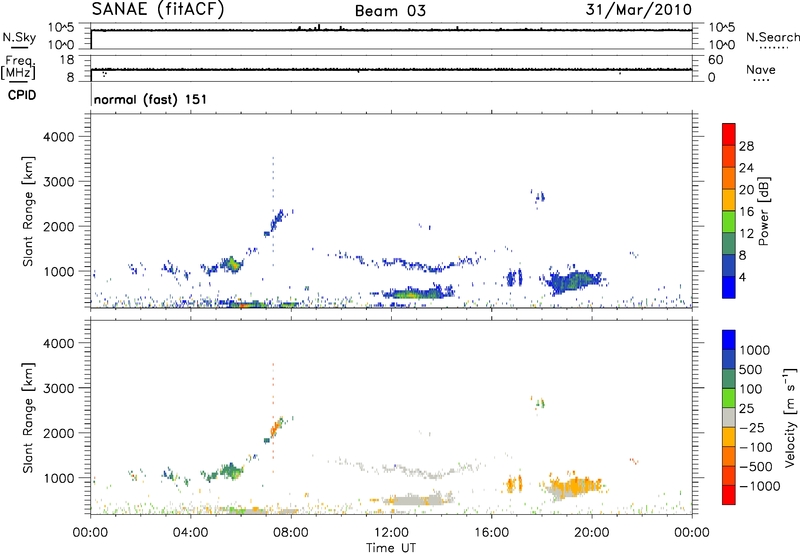The width and height of the screenshot is (800, 554).
Task: Click the gray segment of Velocity colorbar
Action: click(x=729, y=417)
